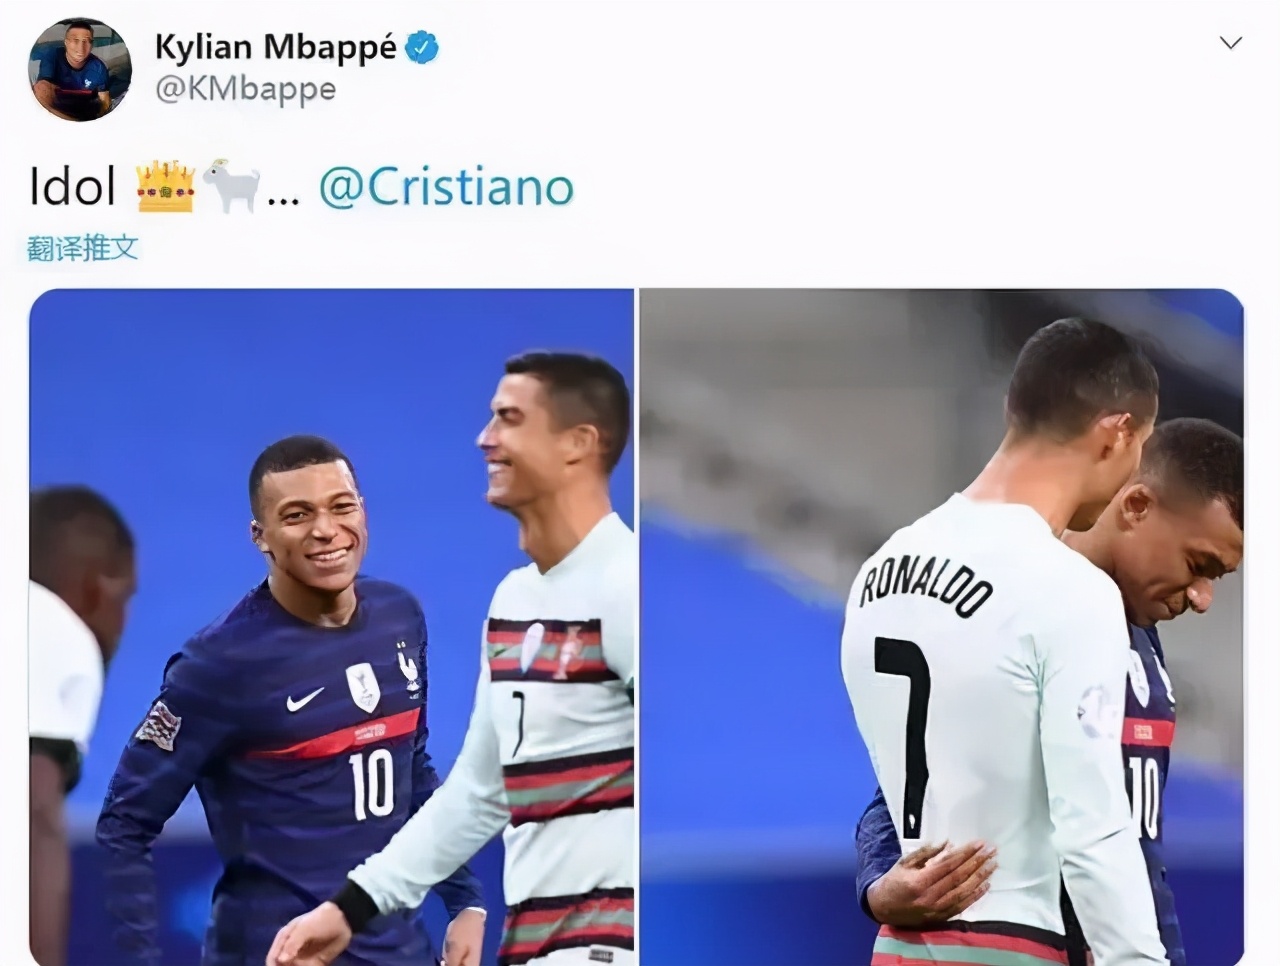1280x966 pixels.
Task: Click the Portugal crest on the white jersey
Action: tap(570, 651)
